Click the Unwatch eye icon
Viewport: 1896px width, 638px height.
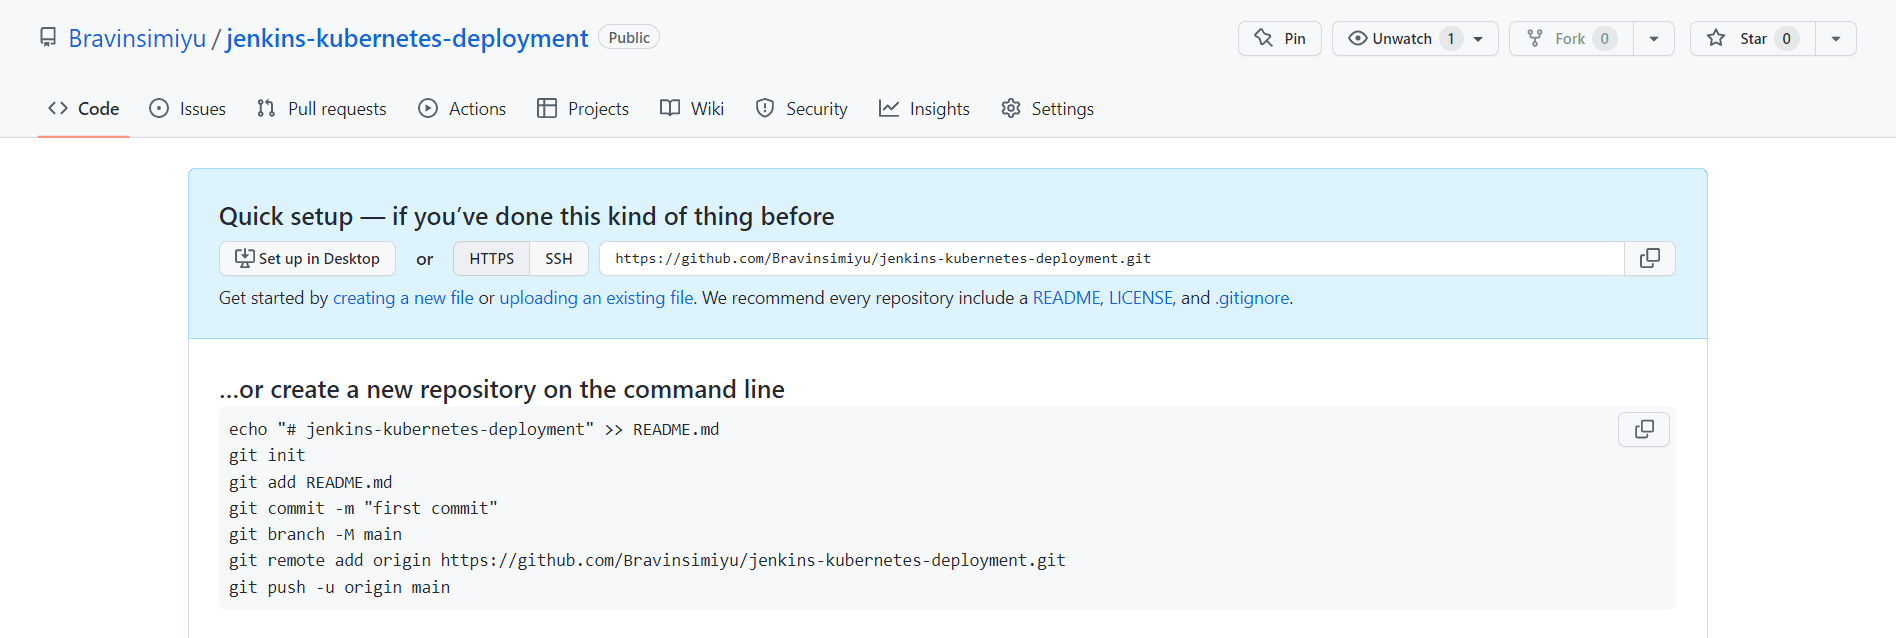pos(1357,38)
